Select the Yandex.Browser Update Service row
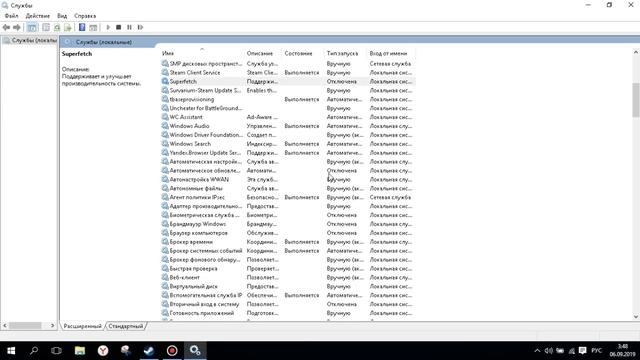 (x=288, y=153)
